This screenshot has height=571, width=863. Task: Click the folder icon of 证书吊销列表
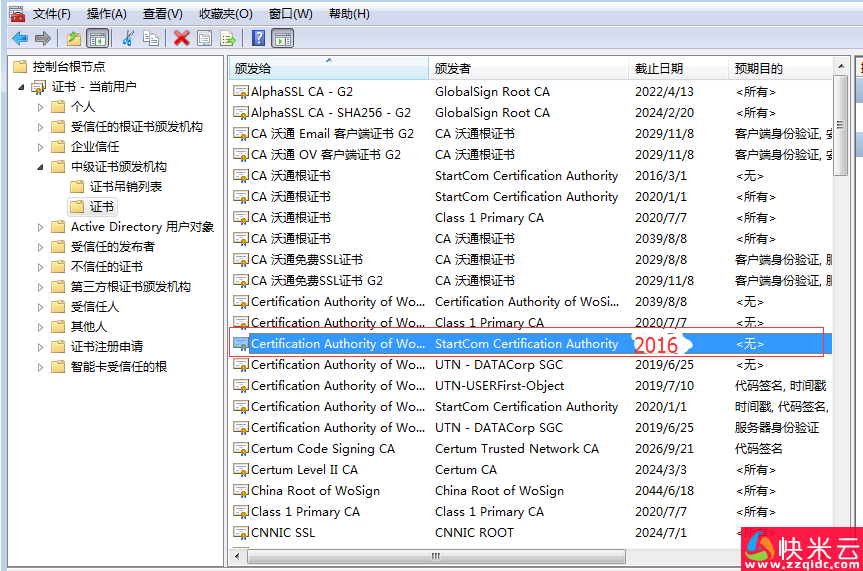click(78, 187)
